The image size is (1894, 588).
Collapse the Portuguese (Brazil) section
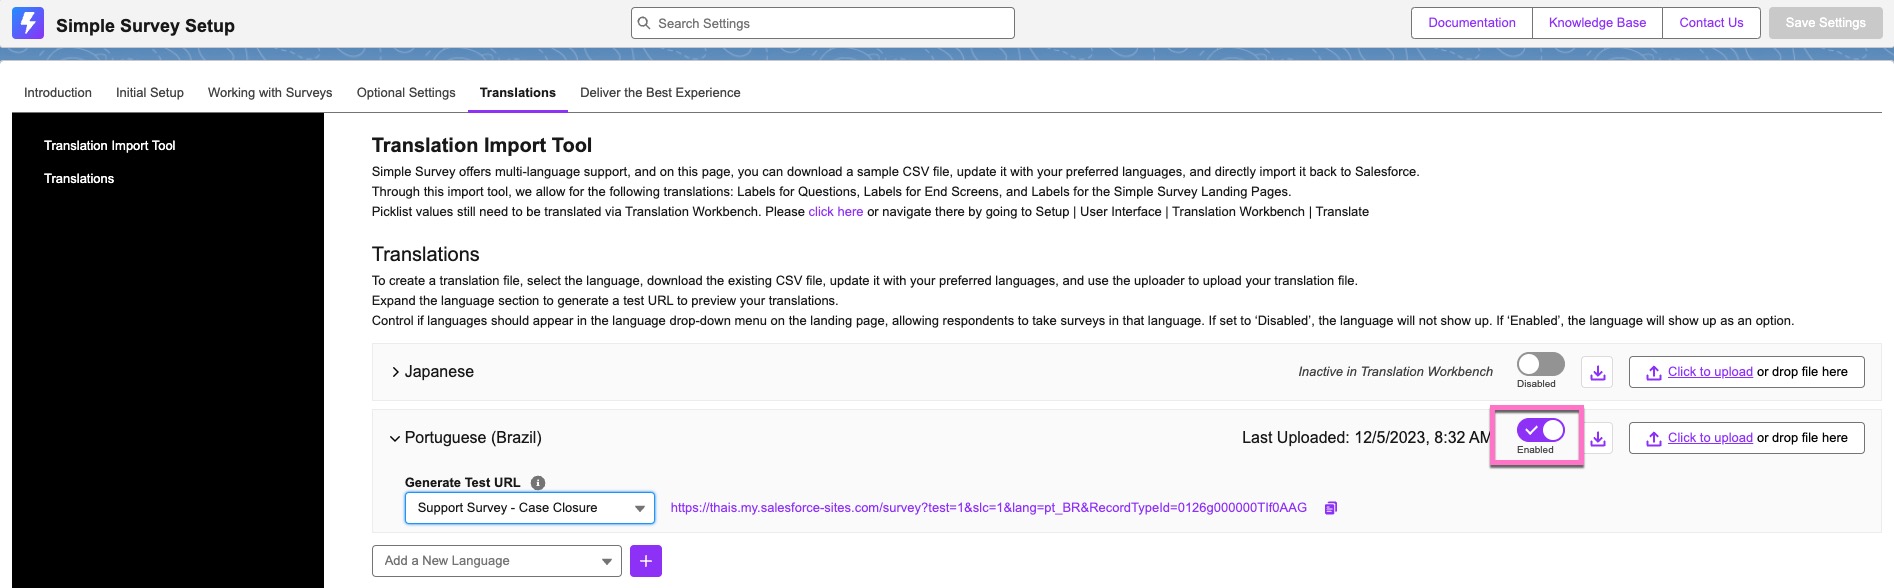[395, 438]
